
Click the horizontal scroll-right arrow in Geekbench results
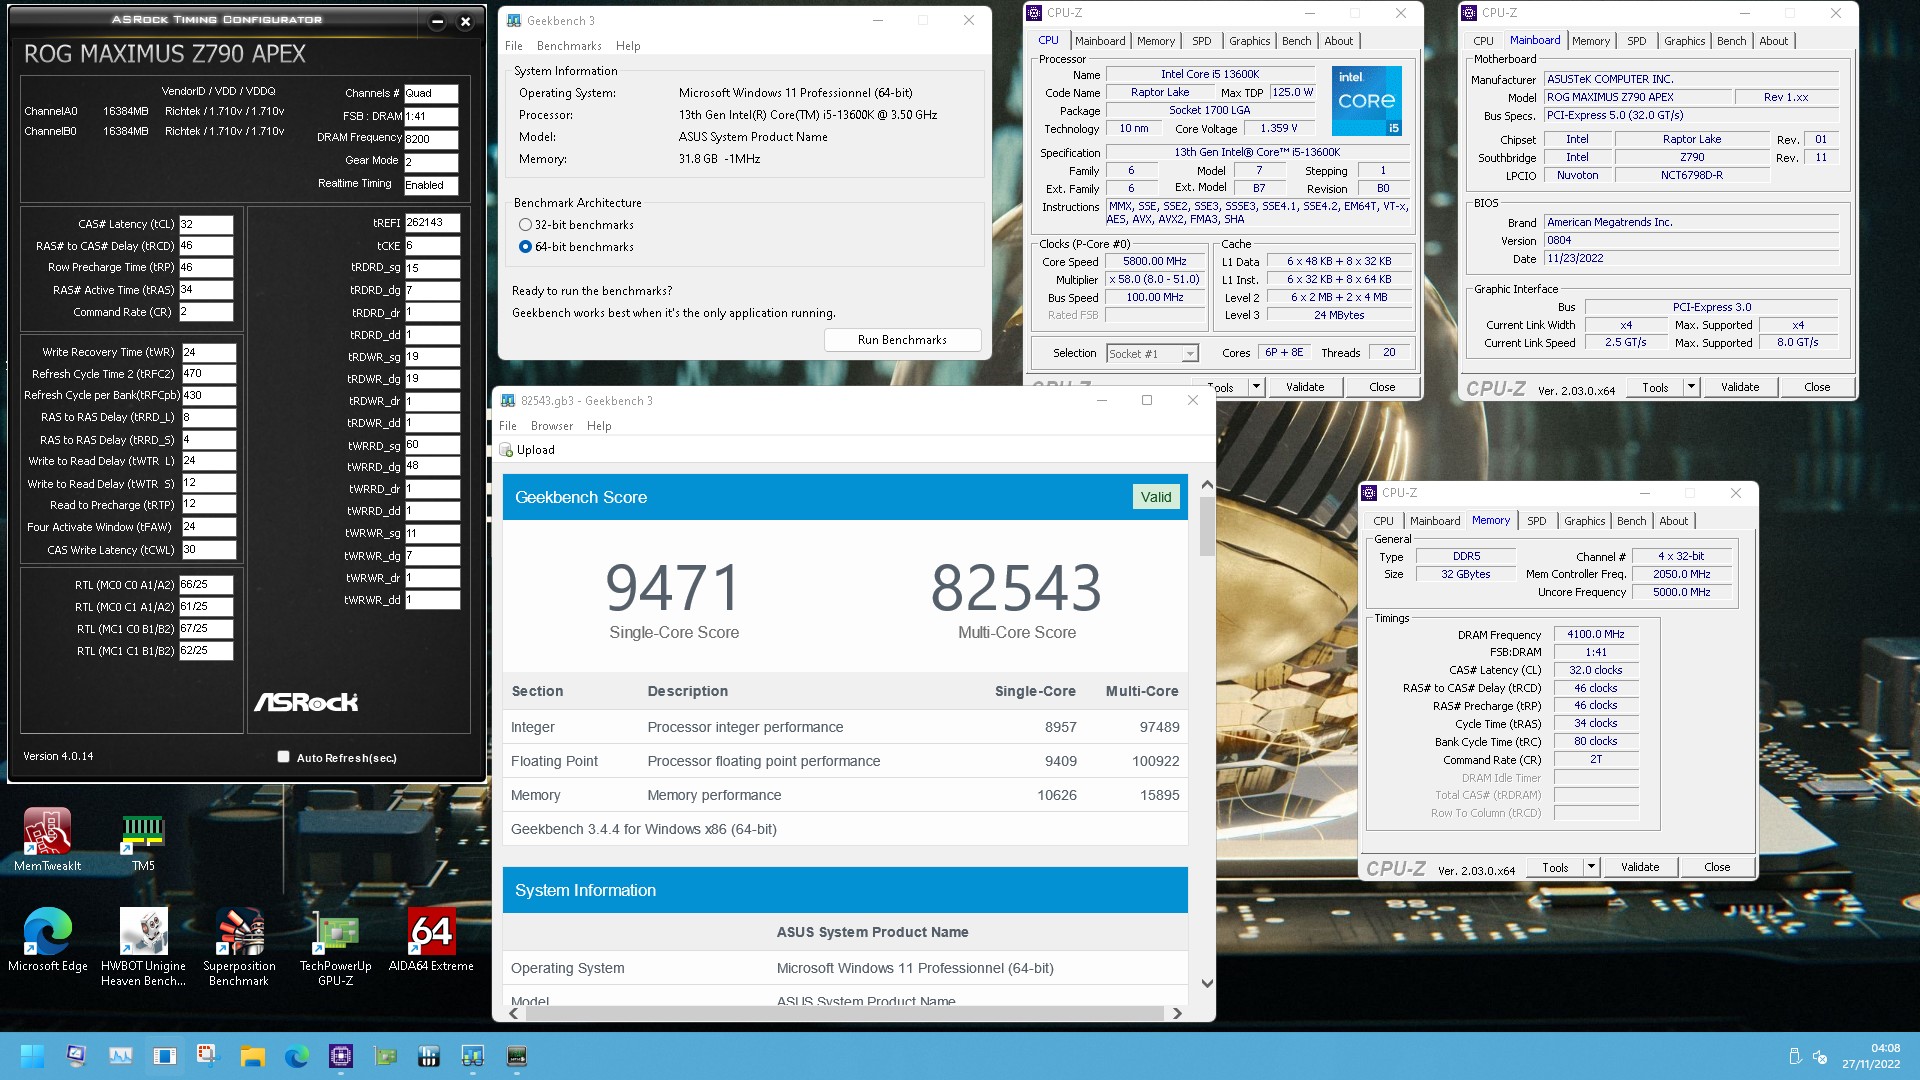click(x=1177, y=1013)
